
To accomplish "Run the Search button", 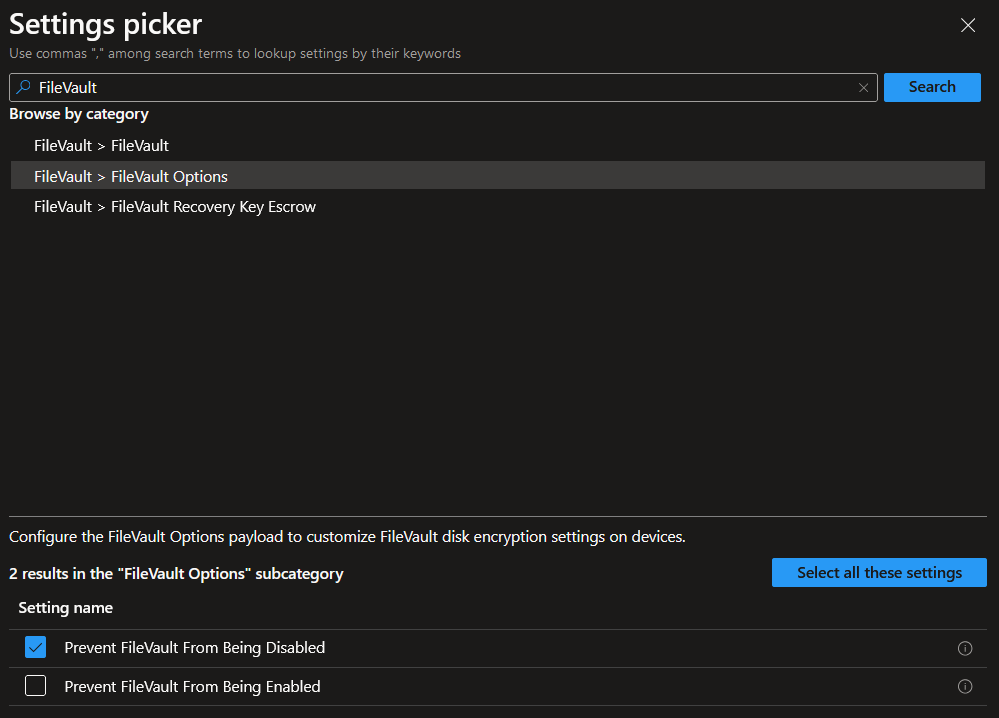I will click(x=932, y=87).
